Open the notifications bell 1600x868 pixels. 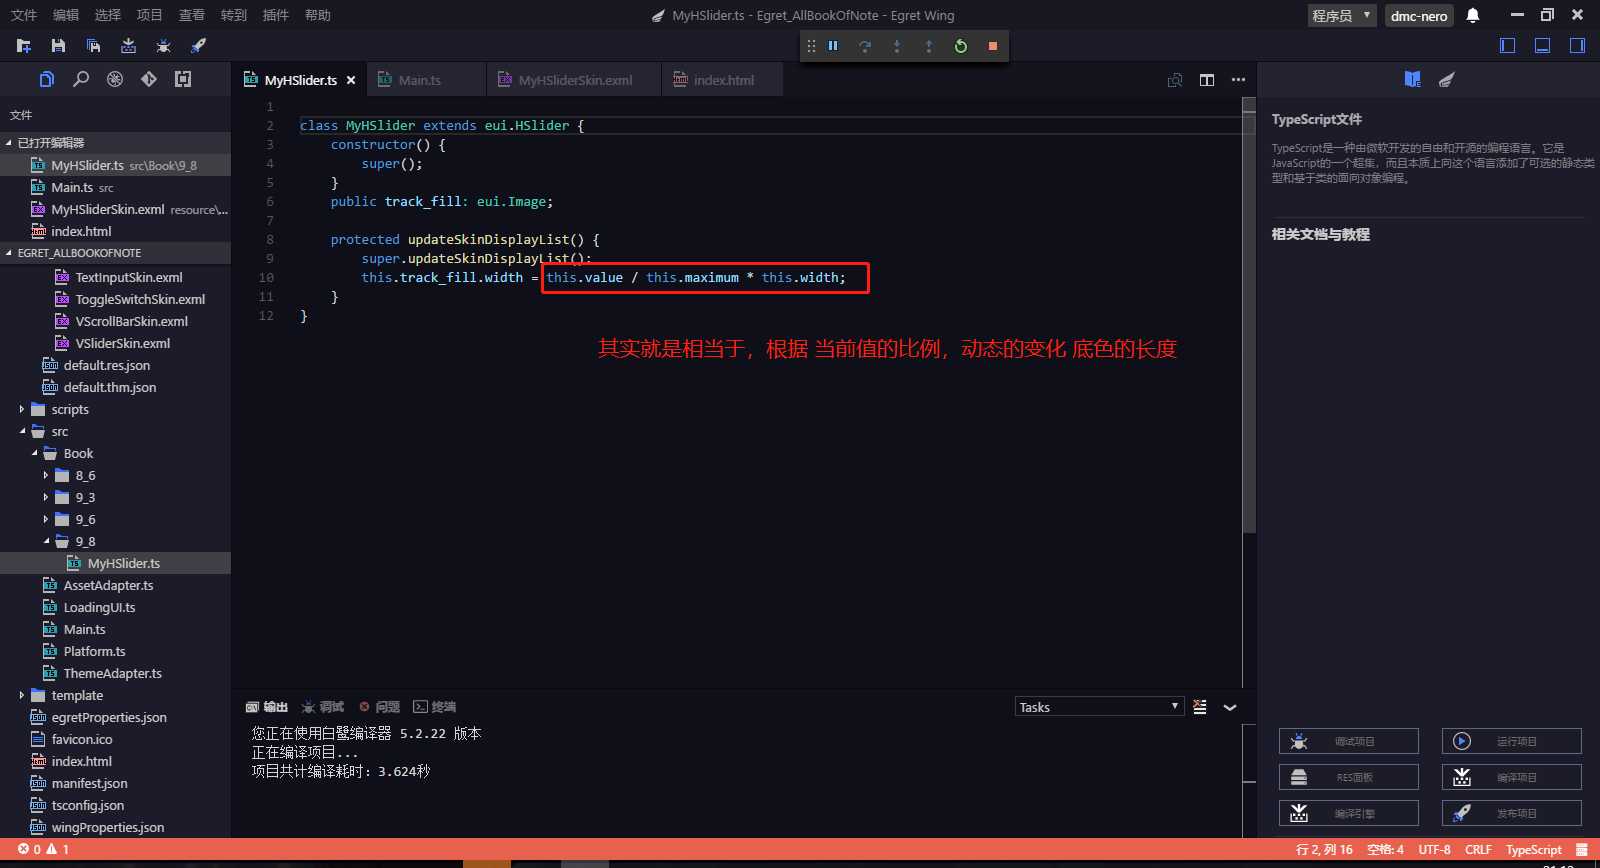1473,15
